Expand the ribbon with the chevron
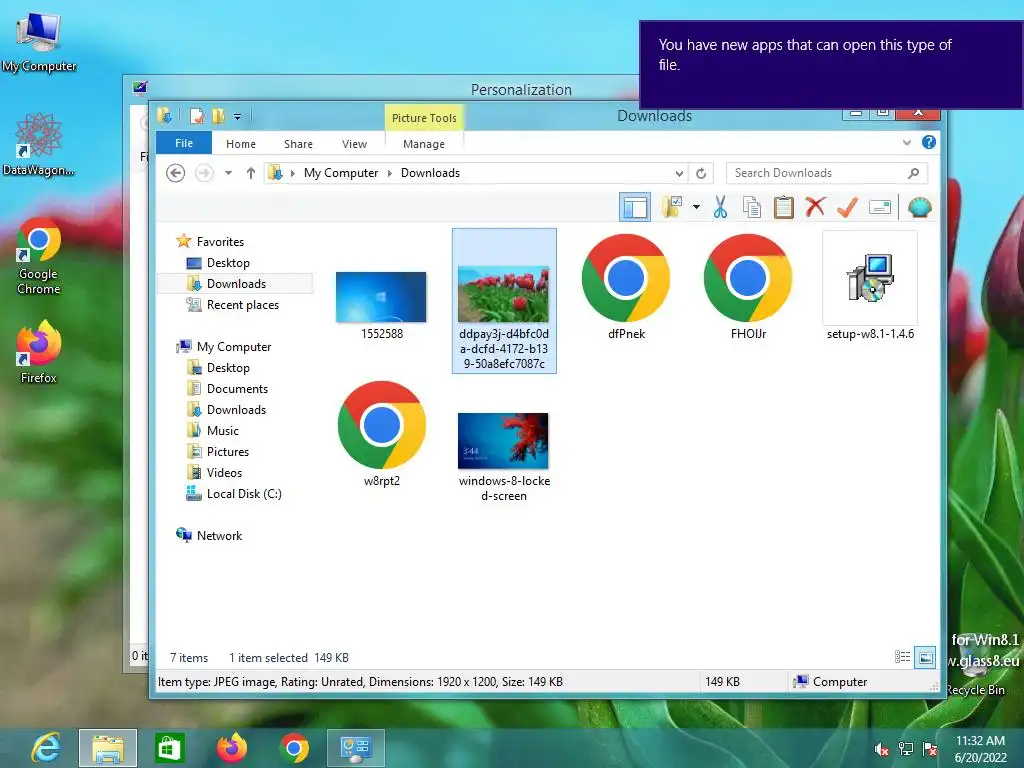1024x768 pixels. 906,142
